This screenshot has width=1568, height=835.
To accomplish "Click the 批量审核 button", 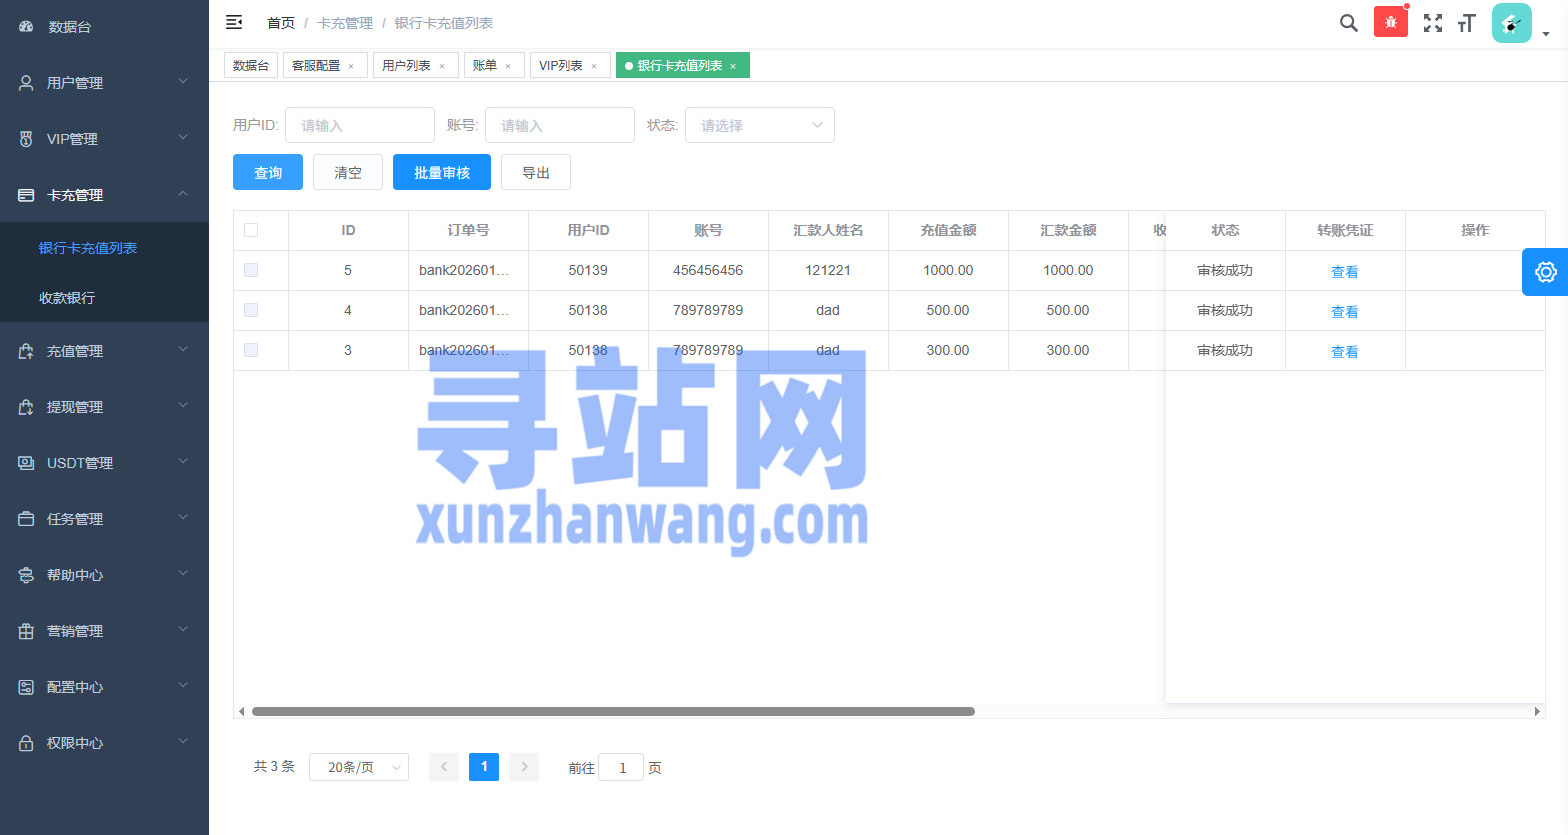I will 441,172.
